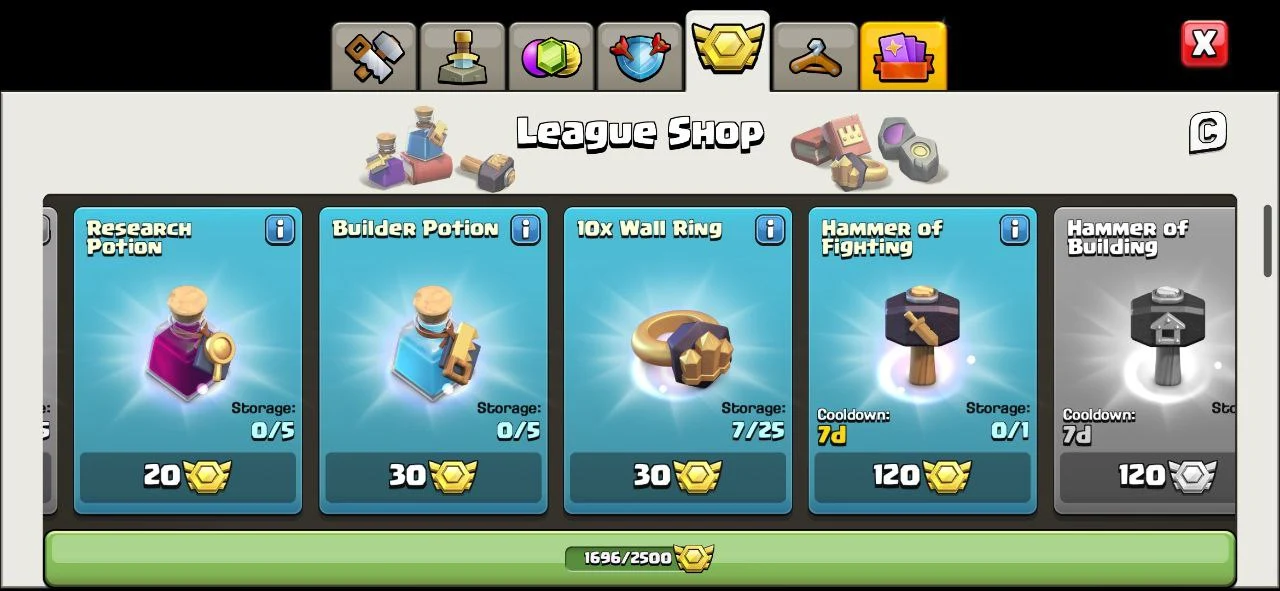The height and width of the screenshot is (591, 1280).
Task: Click the vertical scrollbar on right edge
Action: [1267, 245]
